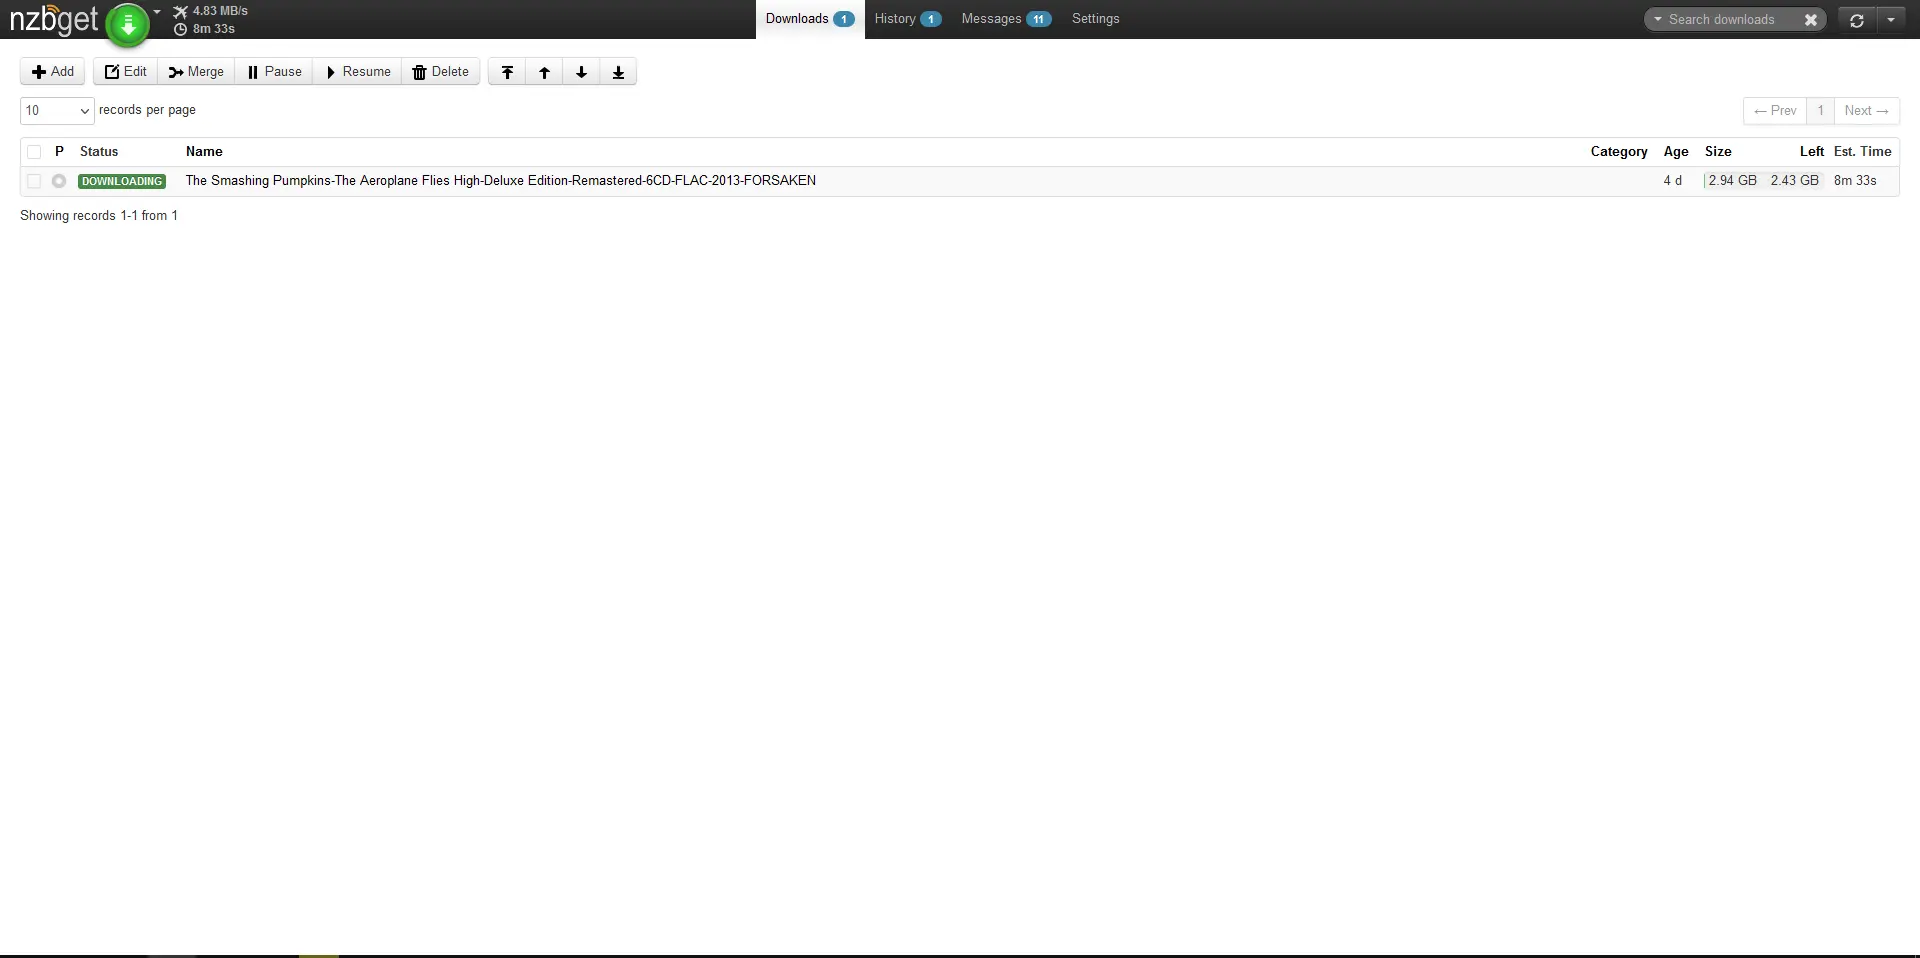Click the Downloads count badge showing 1
Screen dimensions: 1920x958
(x=843, y=19)
